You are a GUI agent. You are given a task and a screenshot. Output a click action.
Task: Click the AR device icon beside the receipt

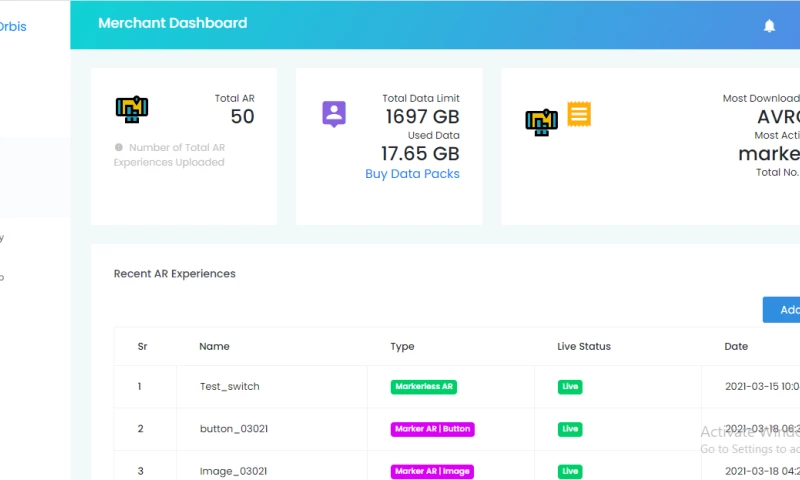[x=542, y=122]
